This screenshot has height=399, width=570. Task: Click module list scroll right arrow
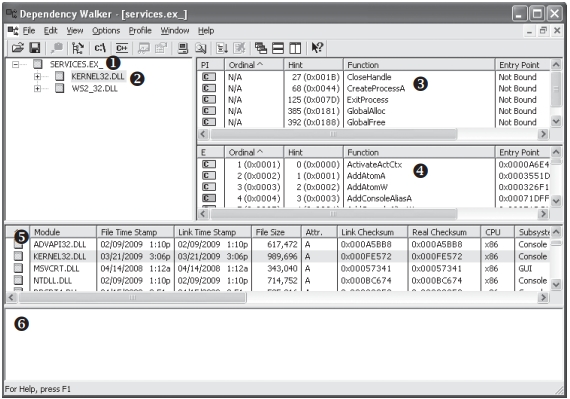[543, 297]
